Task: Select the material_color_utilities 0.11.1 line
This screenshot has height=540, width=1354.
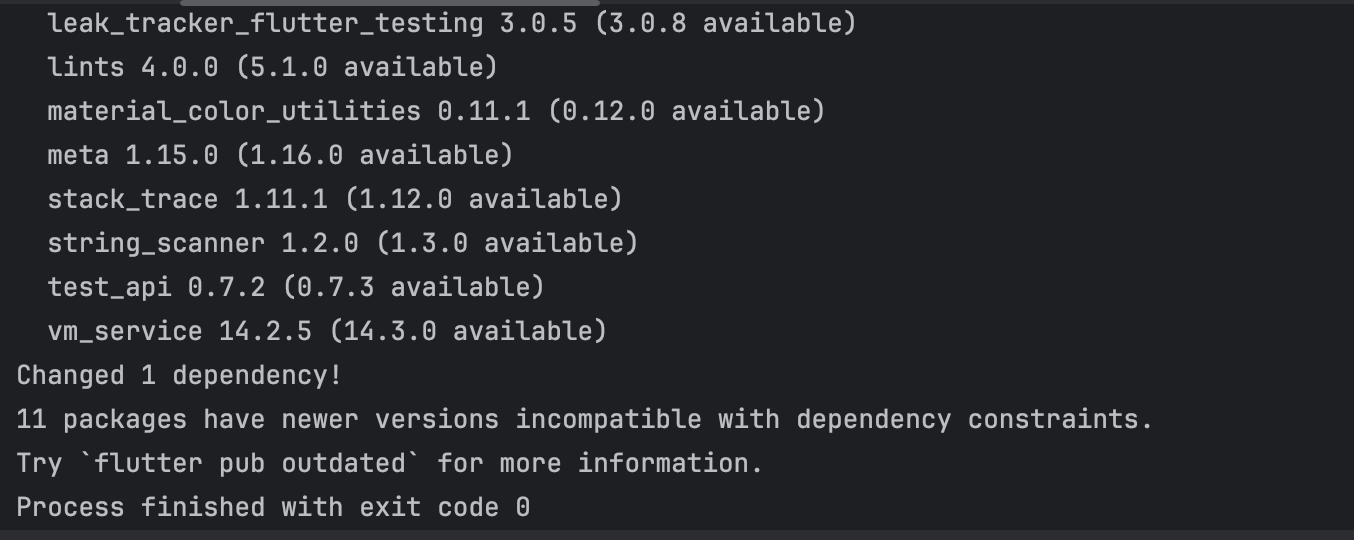Action: tap(436, 111)
